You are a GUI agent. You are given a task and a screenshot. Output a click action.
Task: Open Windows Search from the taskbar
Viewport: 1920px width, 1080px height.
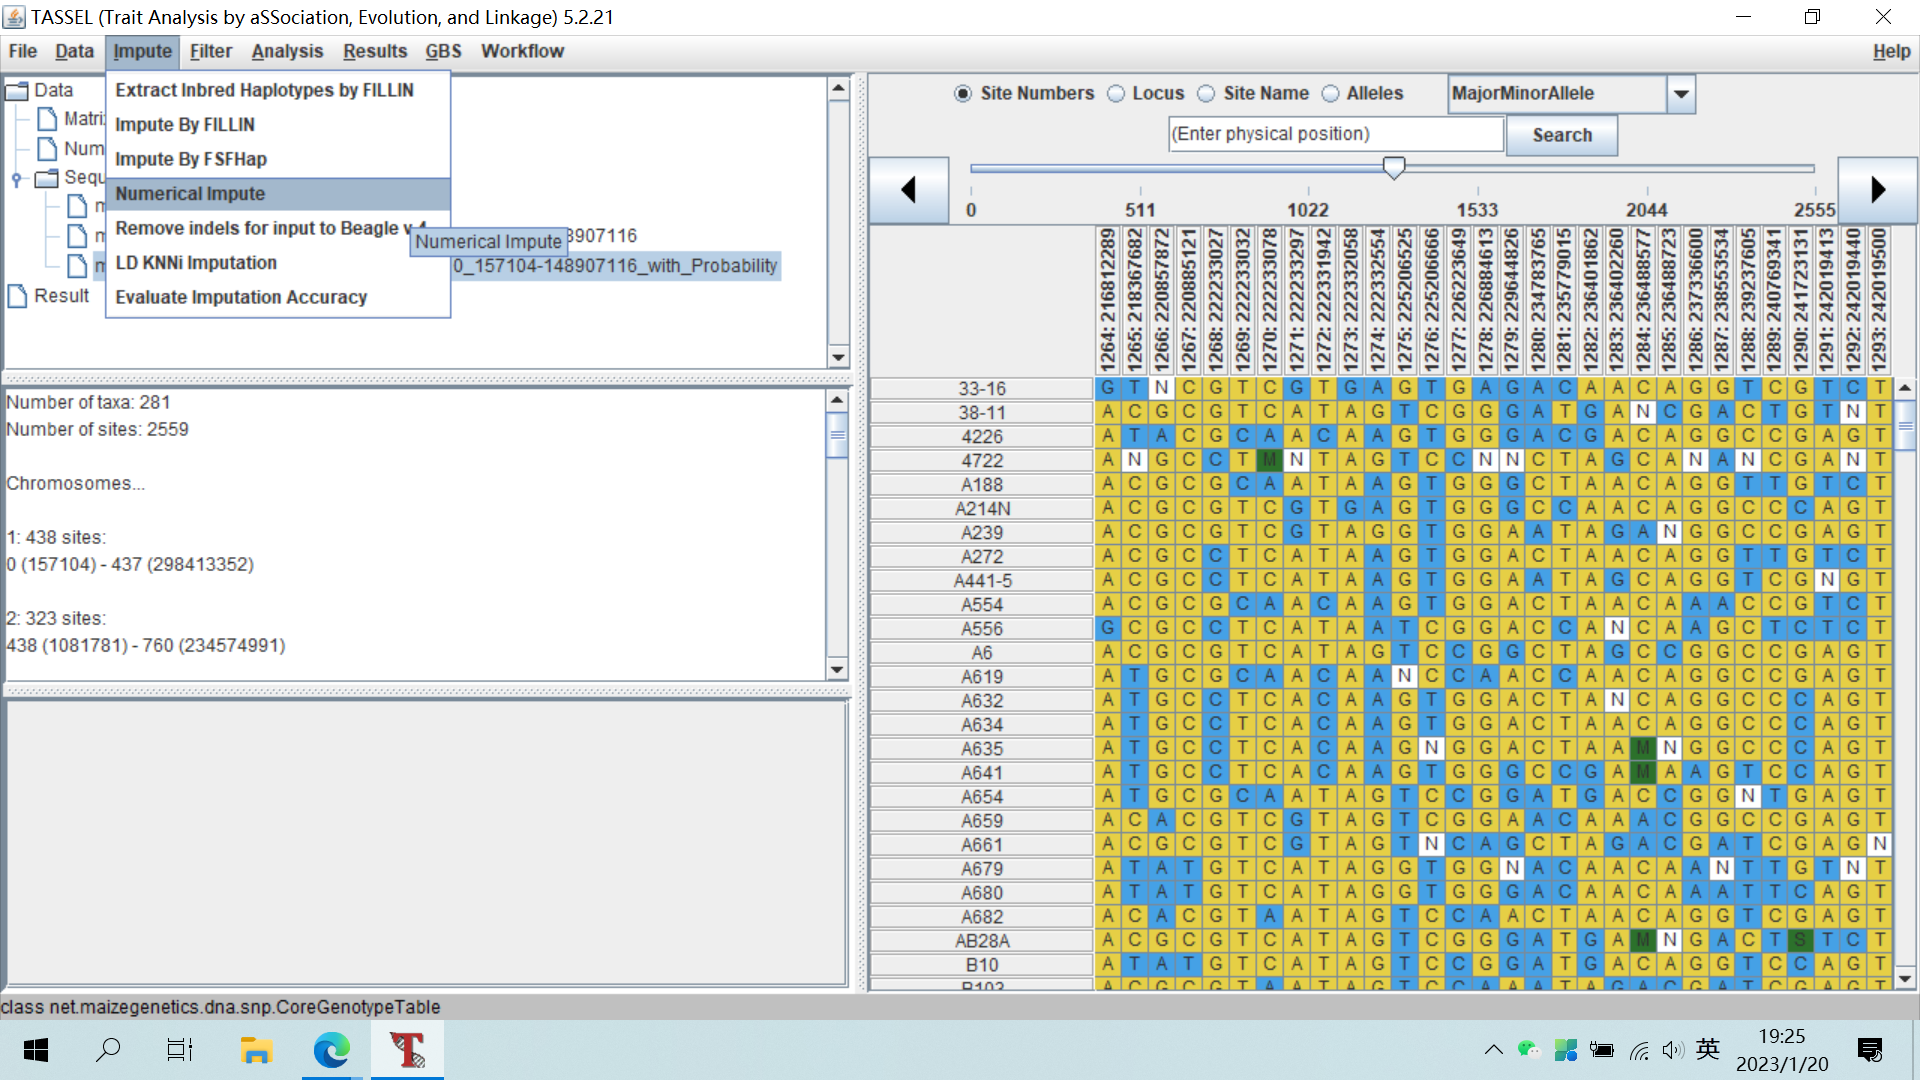(x=108, y=1050)
